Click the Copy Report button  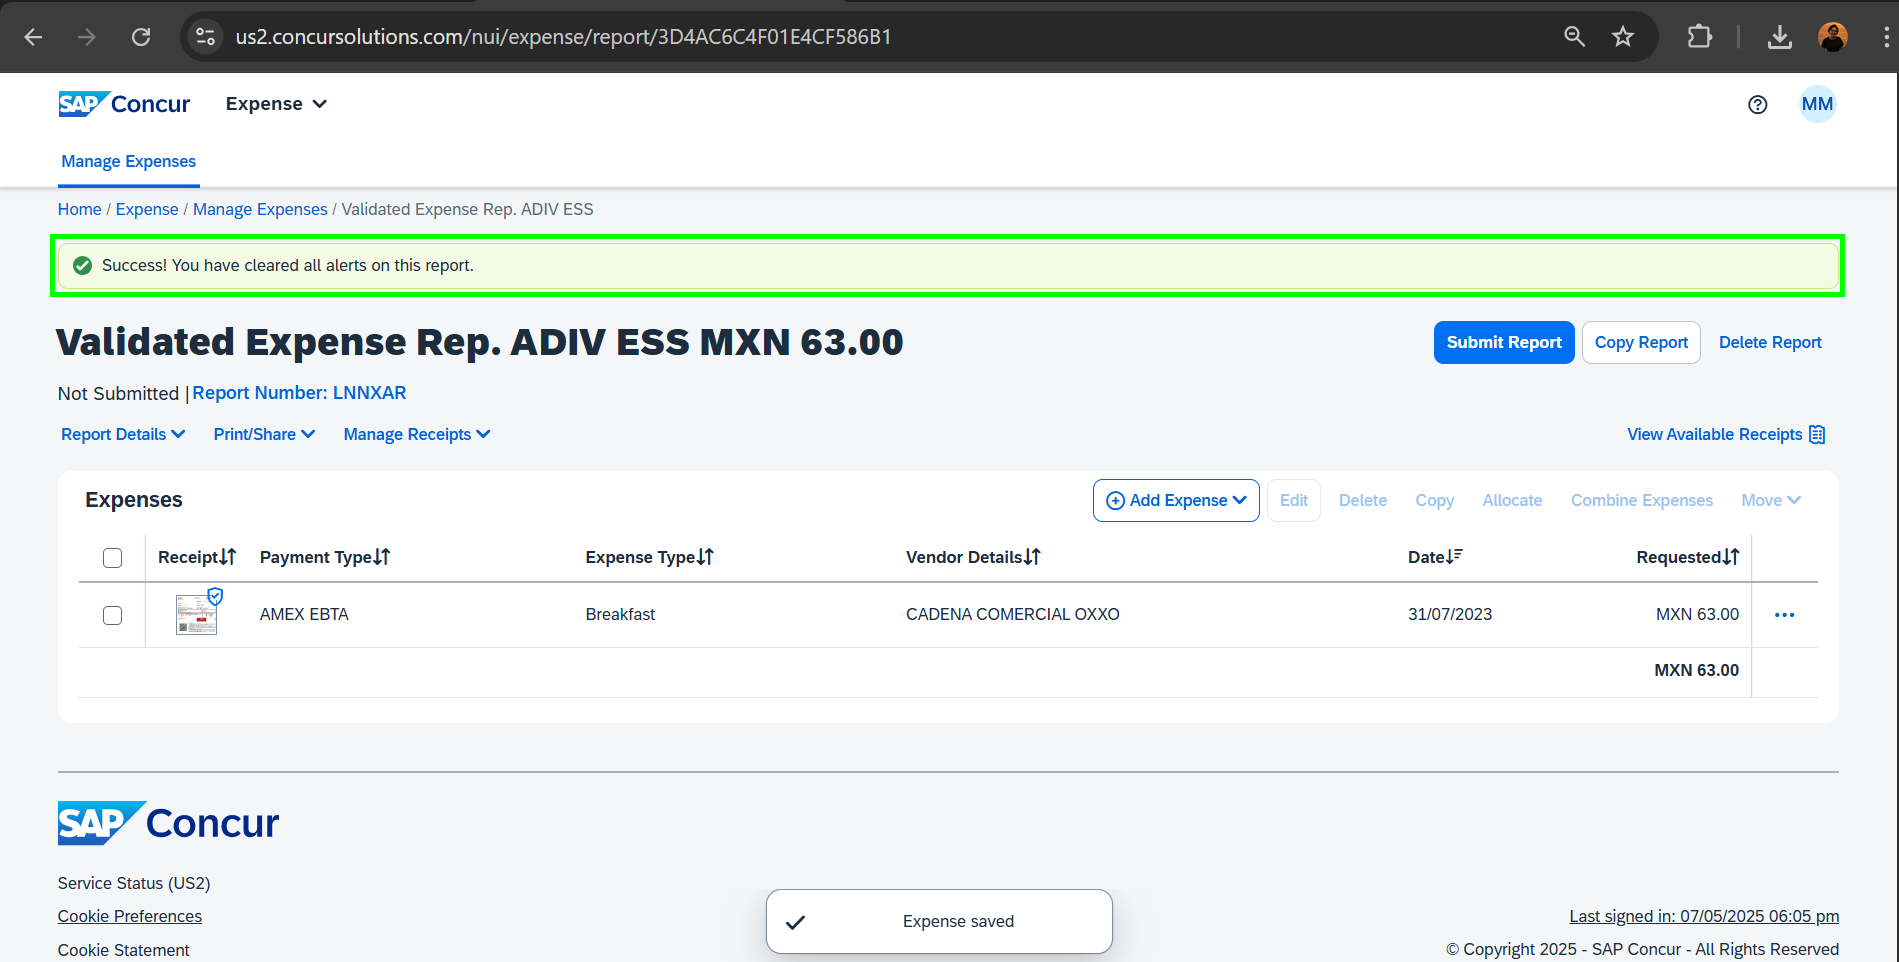[x=1641, y=342]
